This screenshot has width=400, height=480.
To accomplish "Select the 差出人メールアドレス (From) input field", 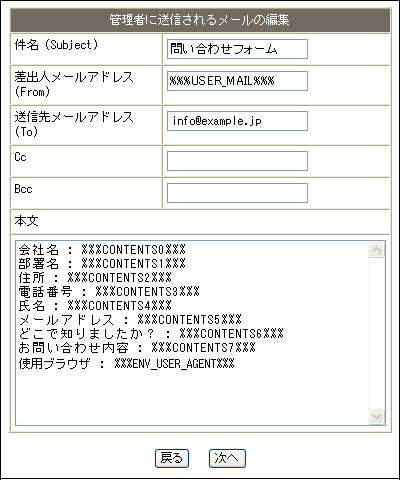I will click(x=237, y=81).
